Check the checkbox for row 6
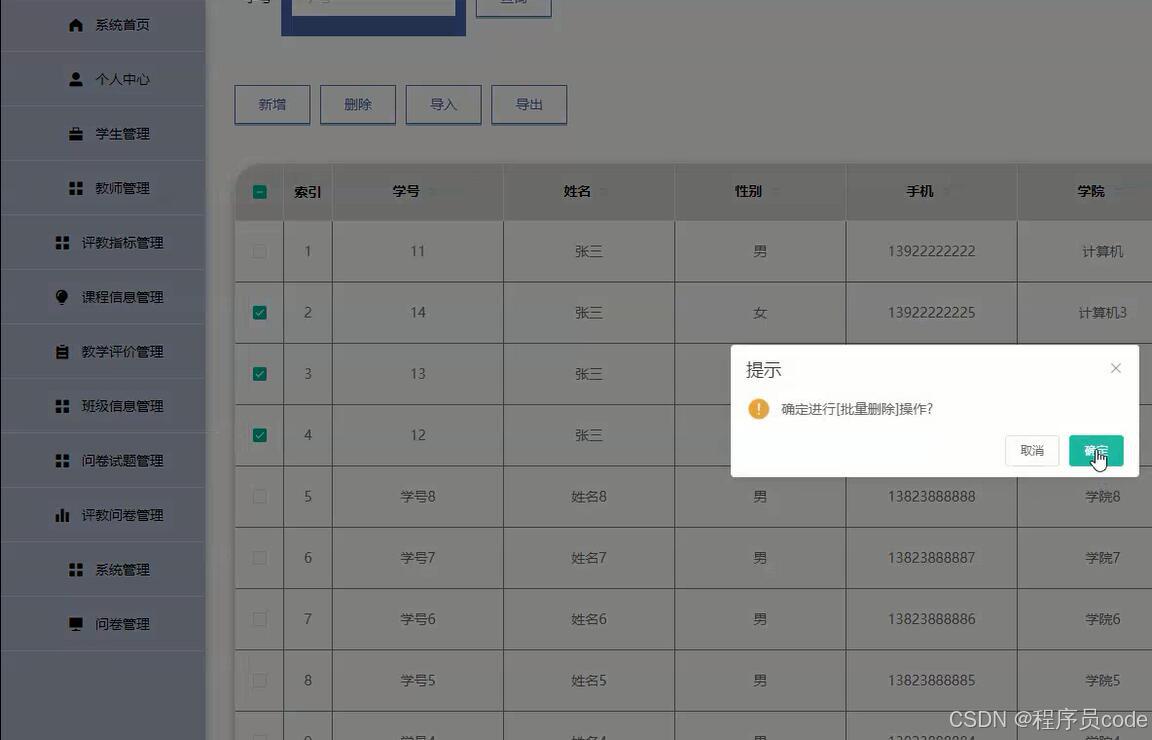This screenshot has width=1152, height=740. [259, 558]
